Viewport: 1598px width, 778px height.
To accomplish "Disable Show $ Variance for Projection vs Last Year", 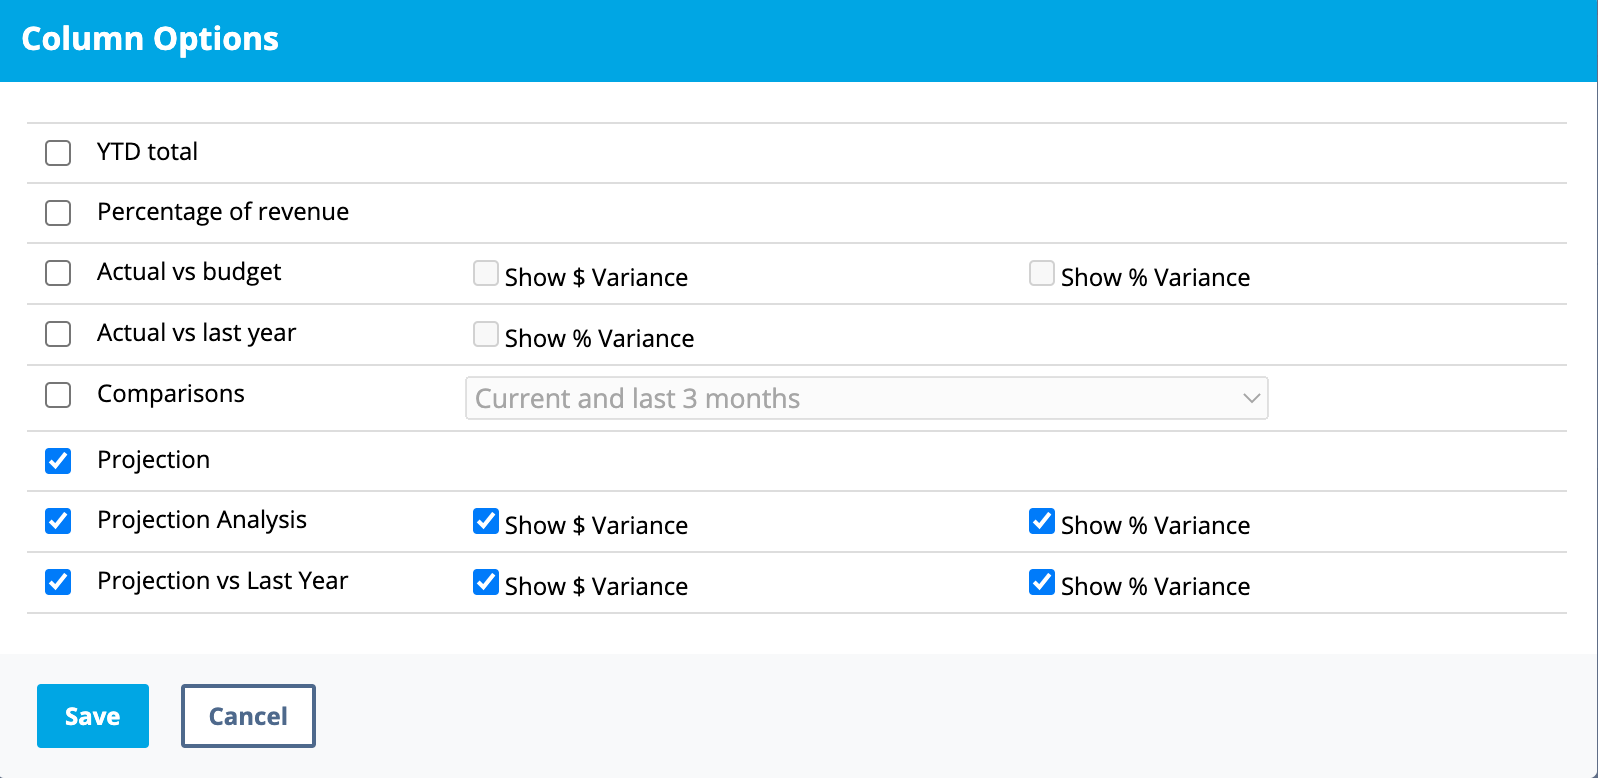I will (486, 582).
